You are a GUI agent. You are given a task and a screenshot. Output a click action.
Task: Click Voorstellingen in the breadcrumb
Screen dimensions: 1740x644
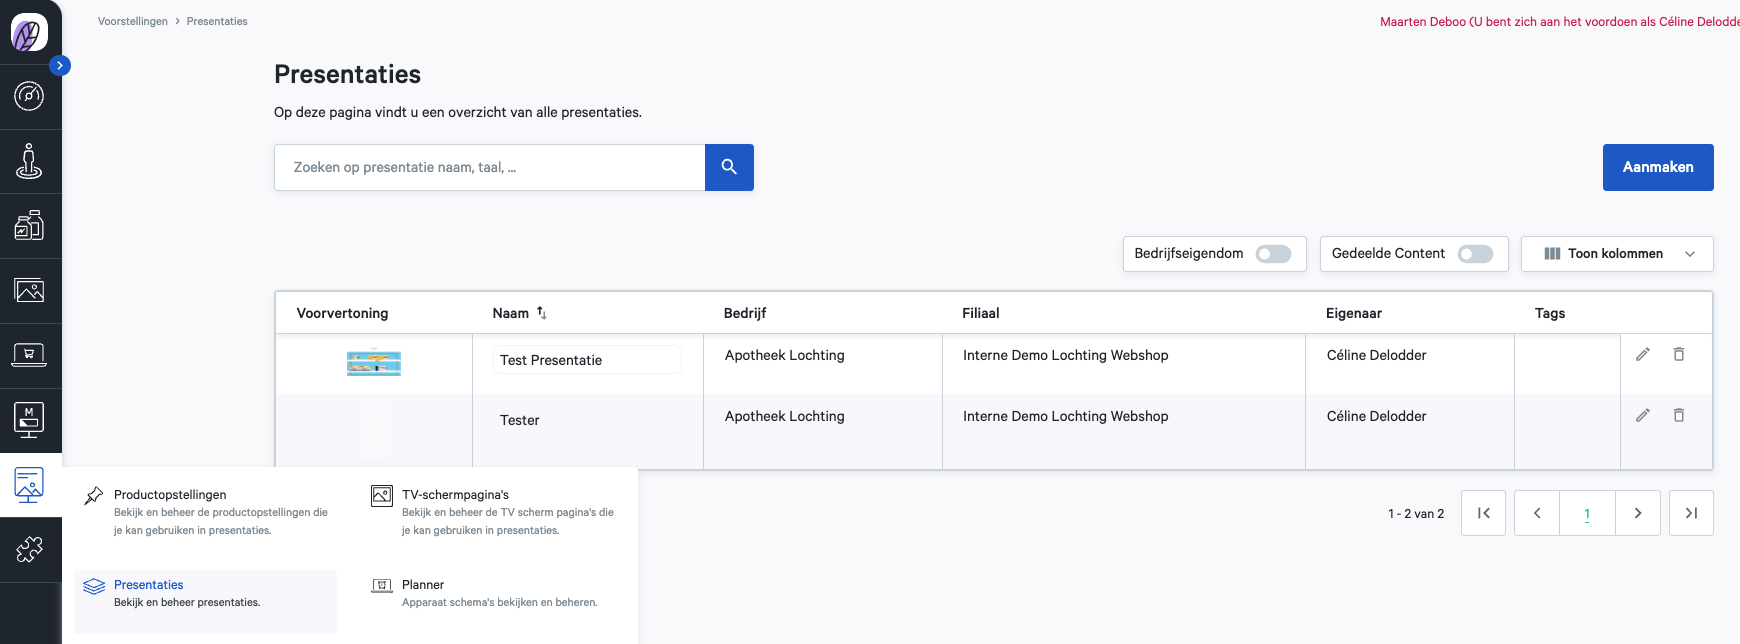(x=132, y=21)
